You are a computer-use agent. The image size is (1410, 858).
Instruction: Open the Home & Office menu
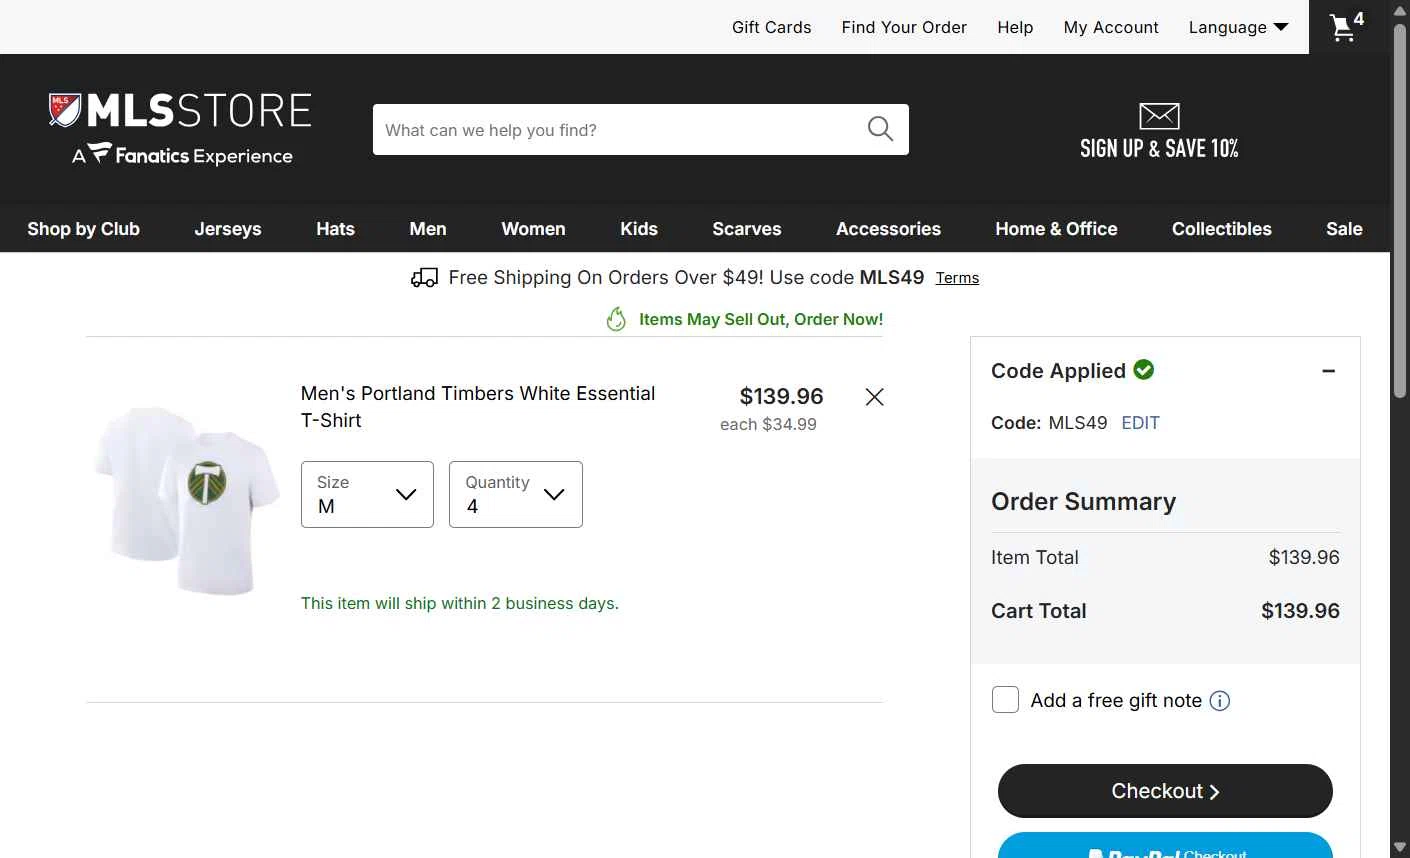tap(1056, 229)
